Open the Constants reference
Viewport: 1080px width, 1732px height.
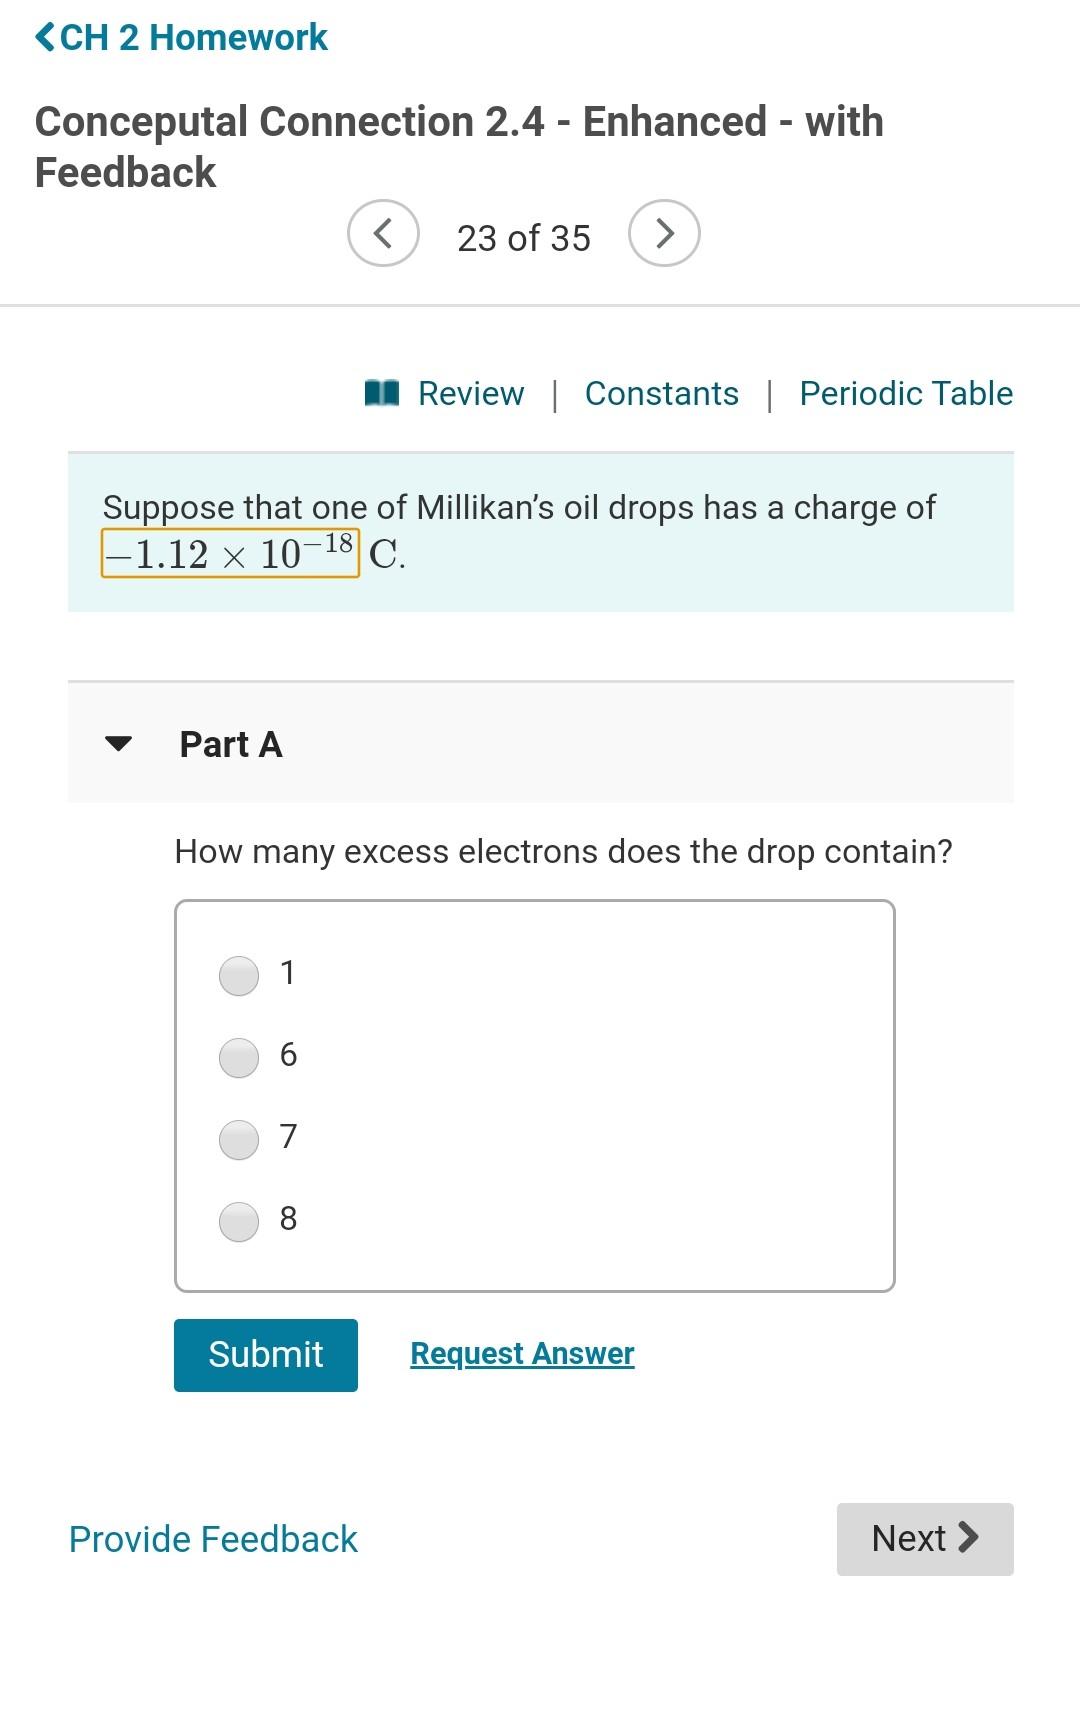click(x=661, y=393)
